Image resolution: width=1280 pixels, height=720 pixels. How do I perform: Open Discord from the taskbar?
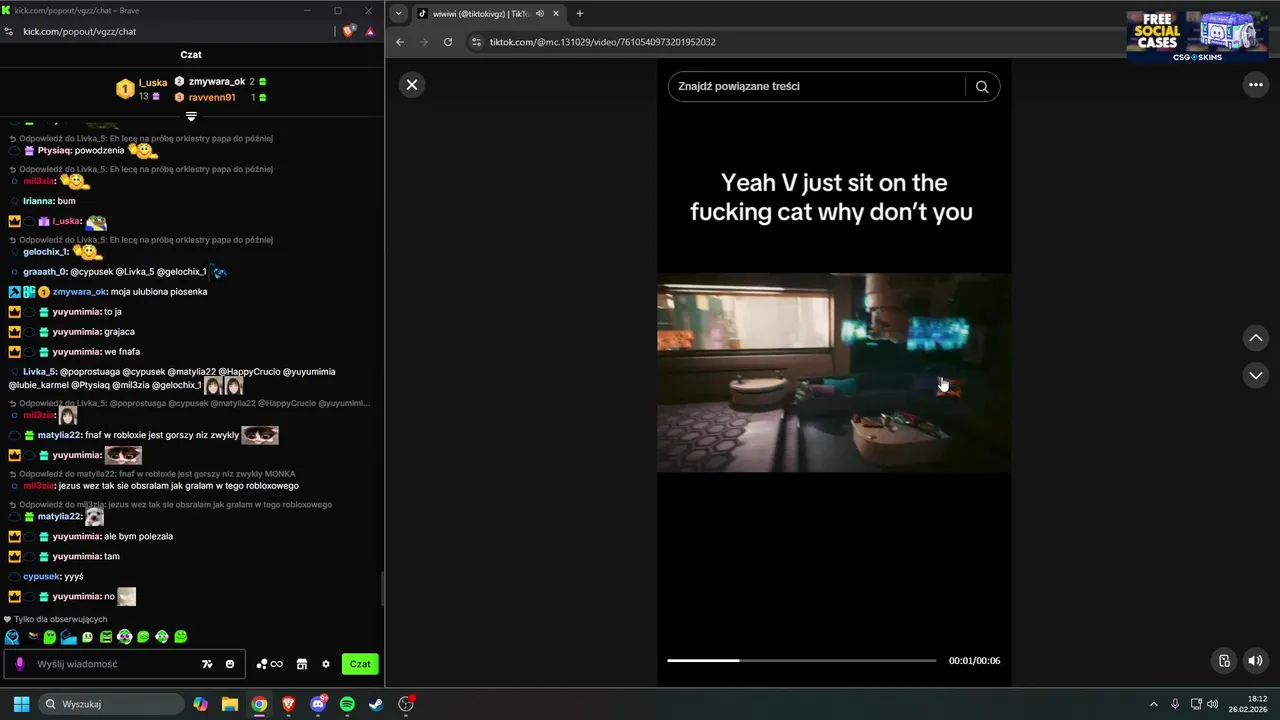click(318, 704)
